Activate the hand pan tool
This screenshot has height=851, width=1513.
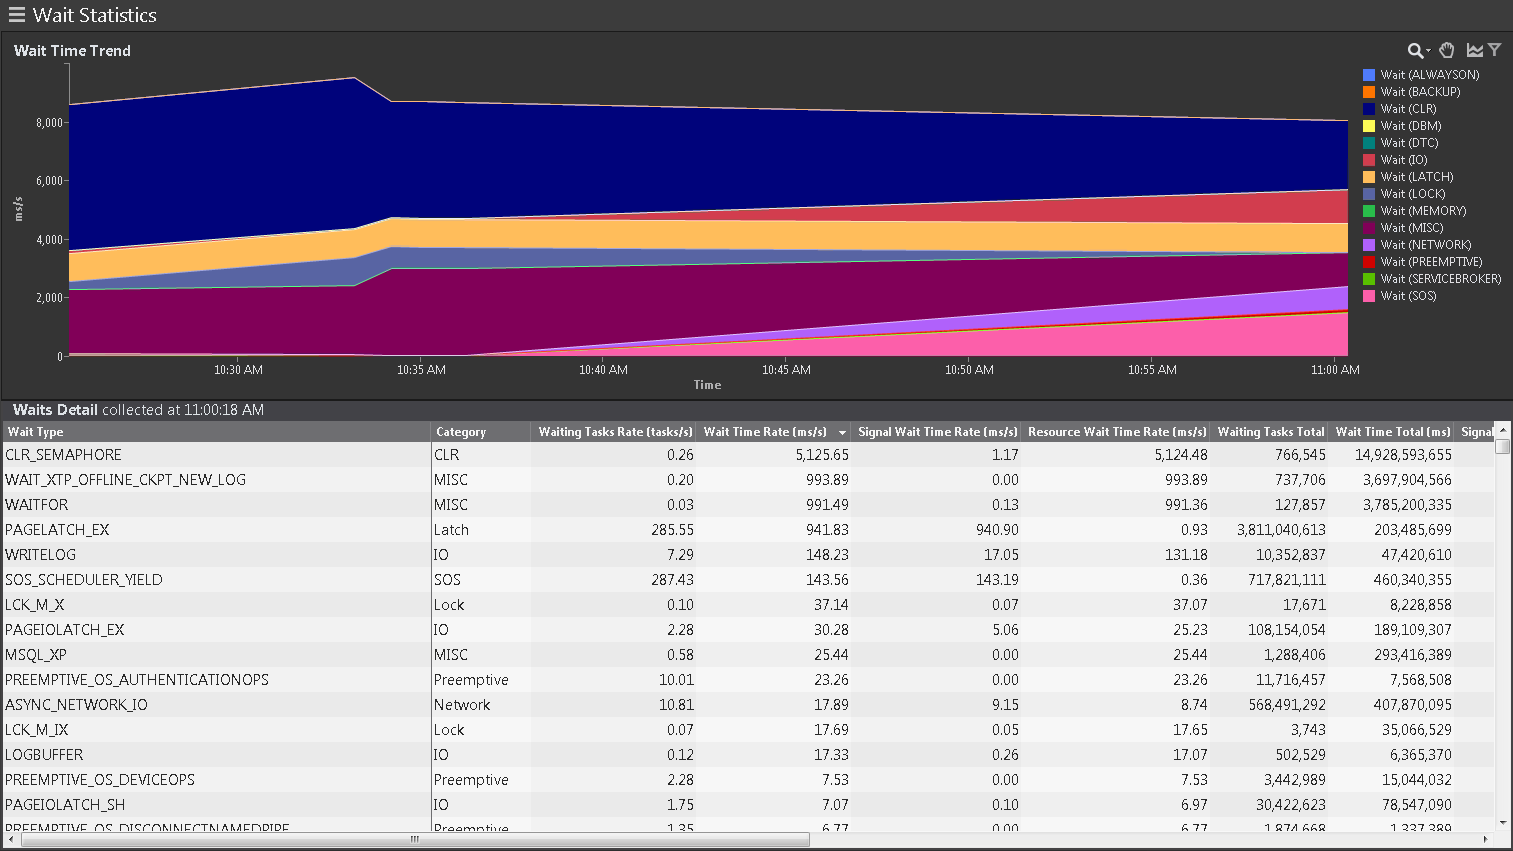(1446, 50)
